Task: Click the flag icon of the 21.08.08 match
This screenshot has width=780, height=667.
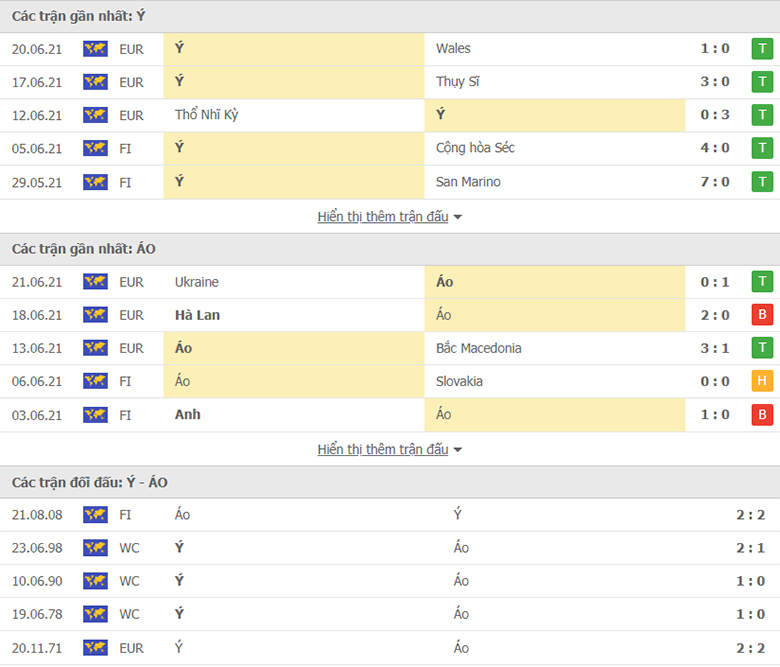Action: tap(95, 515)
